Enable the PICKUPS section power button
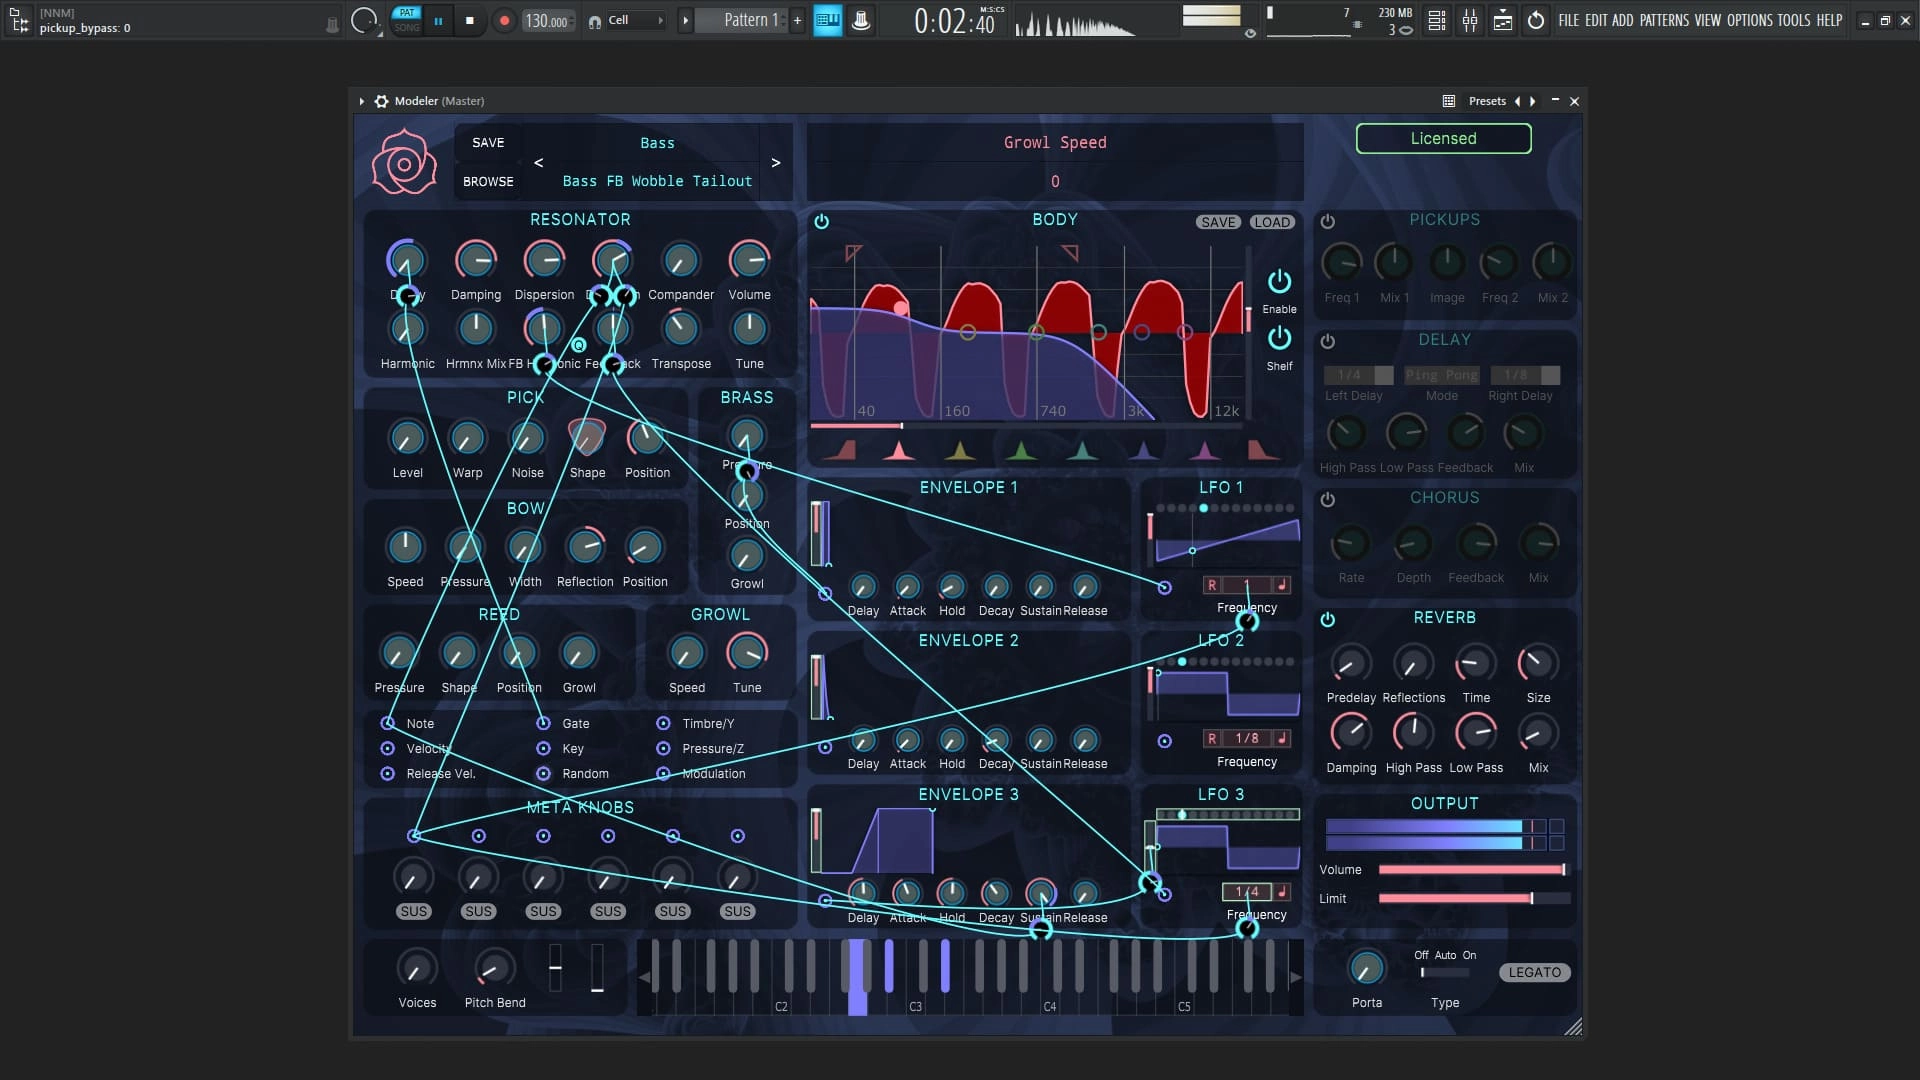 [x=1327, y=221]
